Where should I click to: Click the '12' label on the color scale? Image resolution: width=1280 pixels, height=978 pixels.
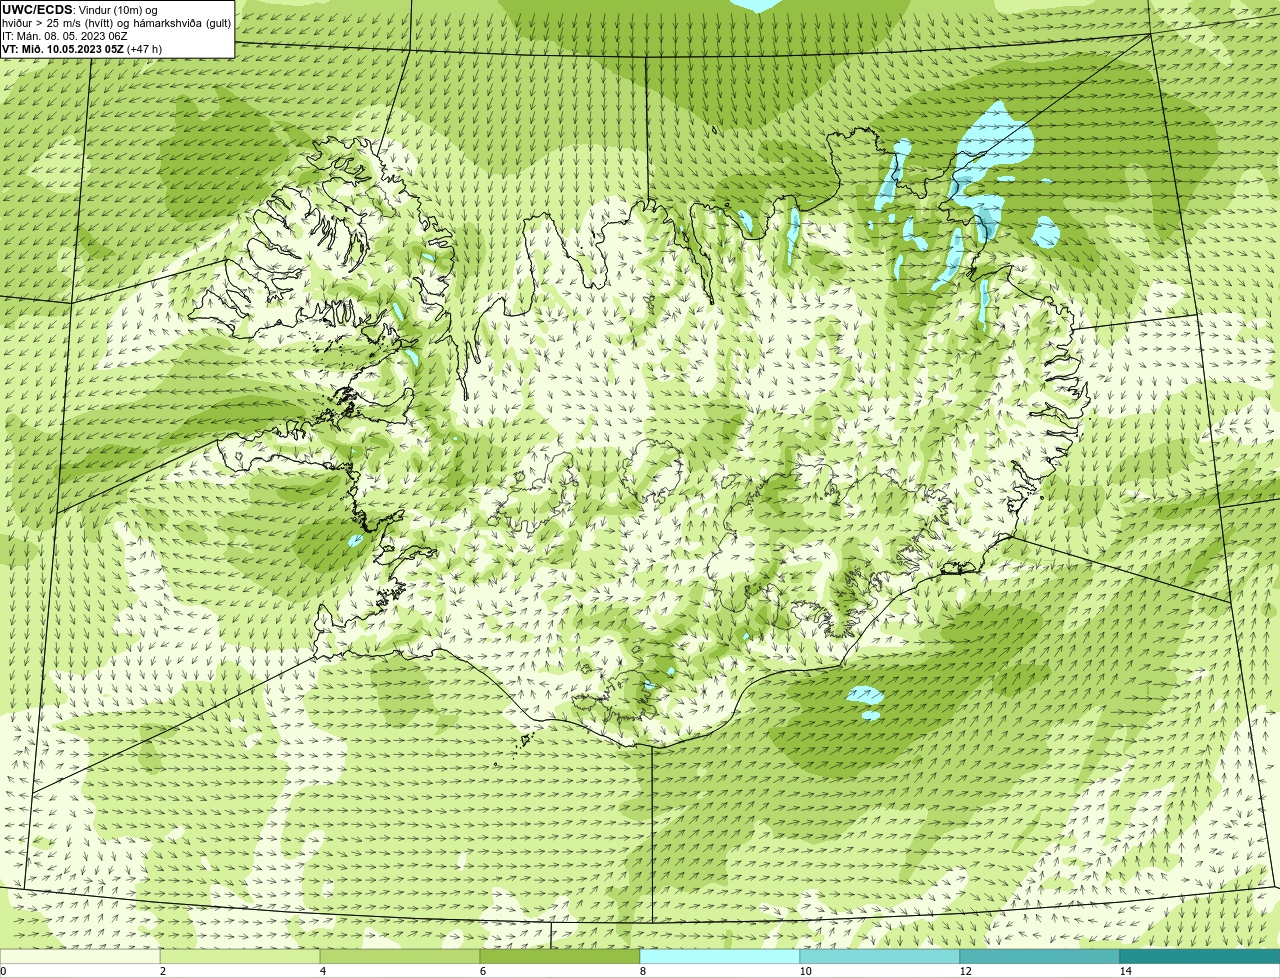[965, 971]
